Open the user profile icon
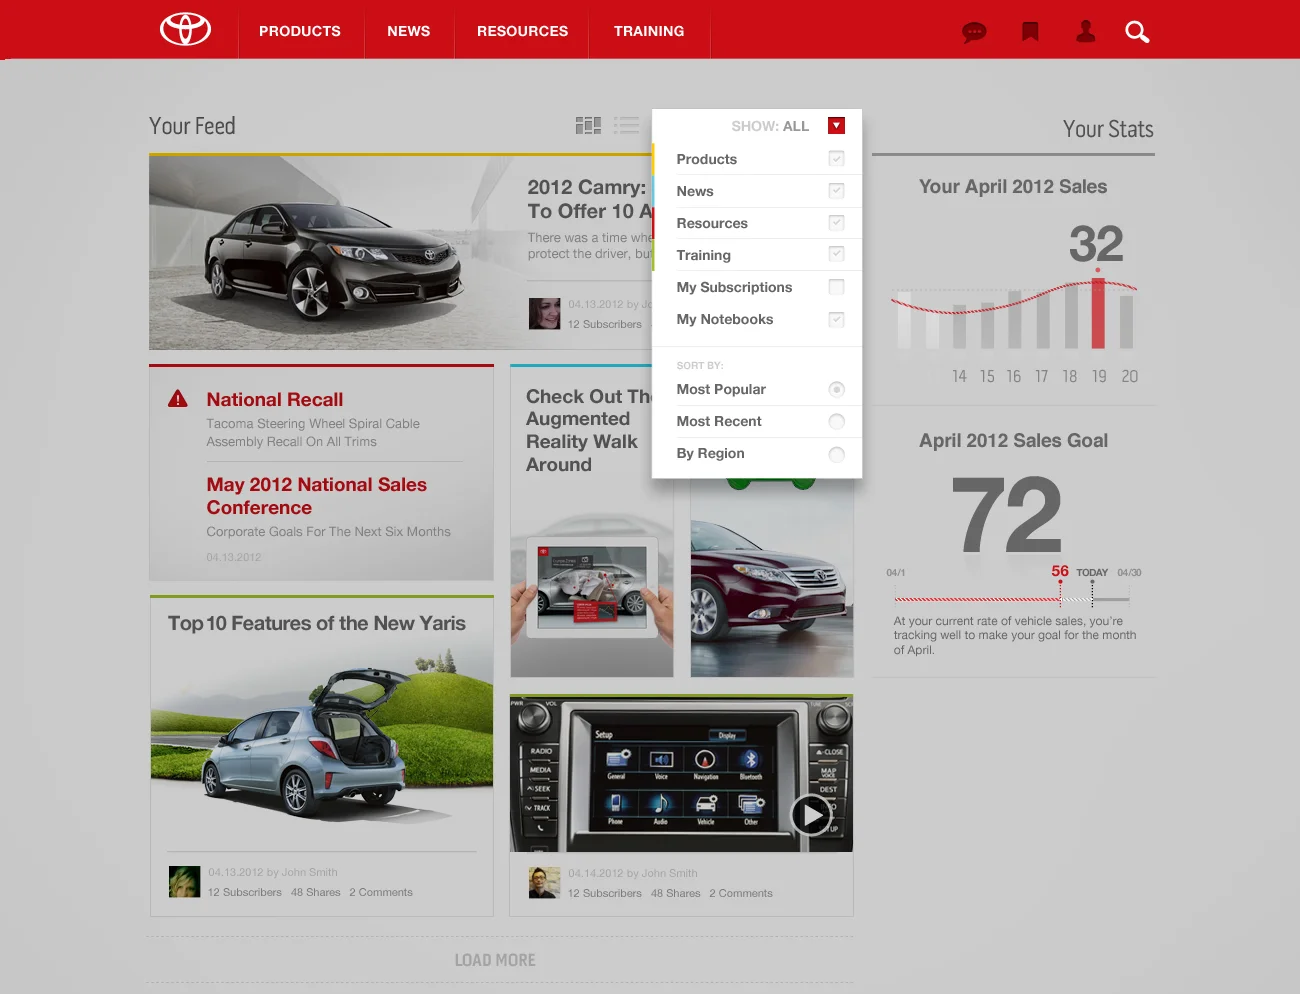Image resolution: width=1300 pixels, height=994 pixels. tap(1086, 32)
